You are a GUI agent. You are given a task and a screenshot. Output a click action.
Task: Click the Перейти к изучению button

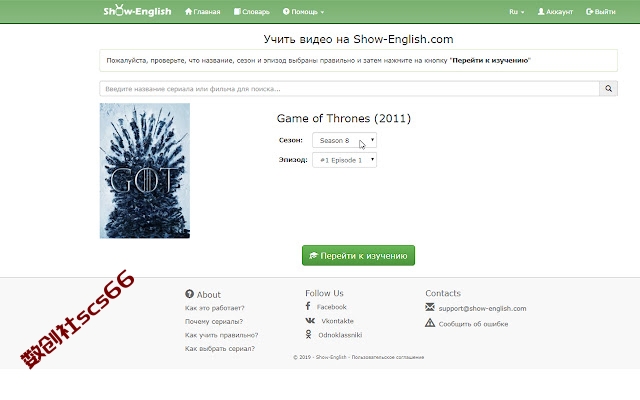[358, 256]
